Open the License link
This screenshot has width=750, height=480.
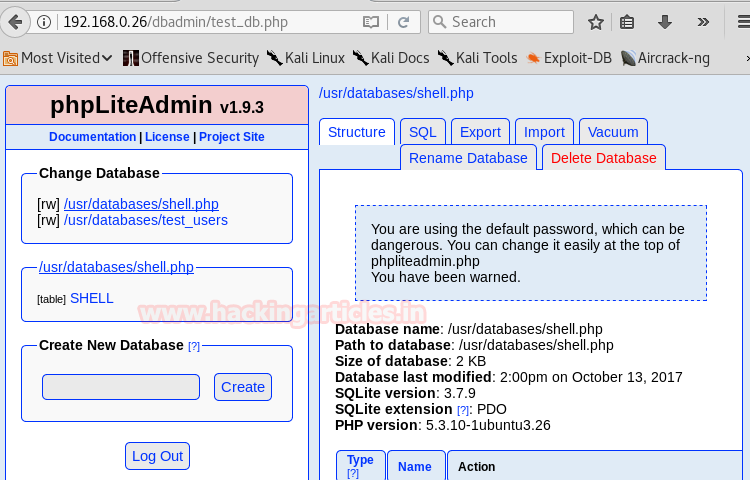pos(167,137)
